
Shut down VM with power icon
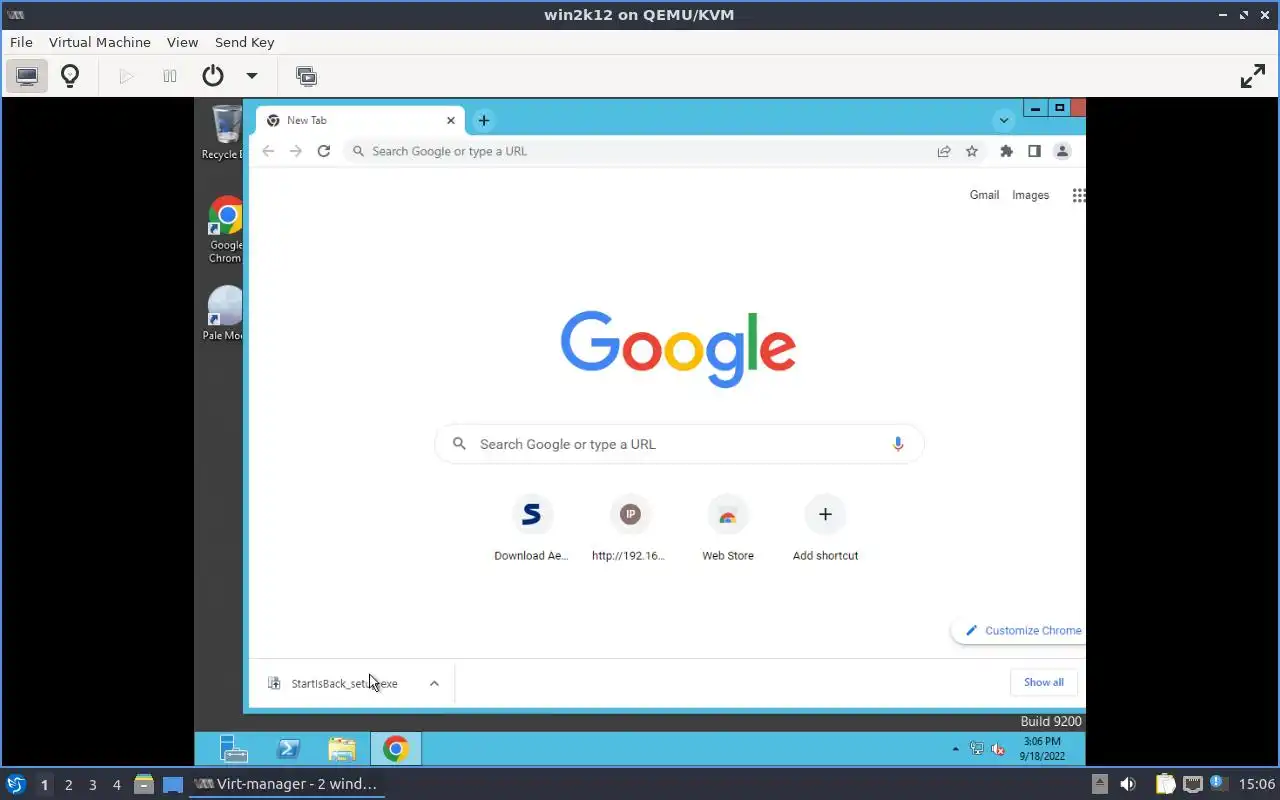[213, 76]
